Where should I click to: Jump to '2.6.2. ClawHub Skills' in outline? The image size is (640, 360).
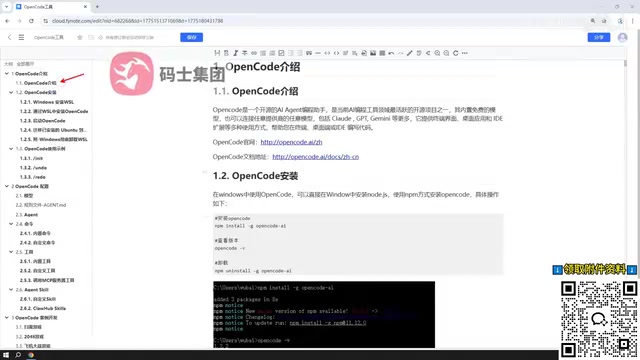(43, 308)
